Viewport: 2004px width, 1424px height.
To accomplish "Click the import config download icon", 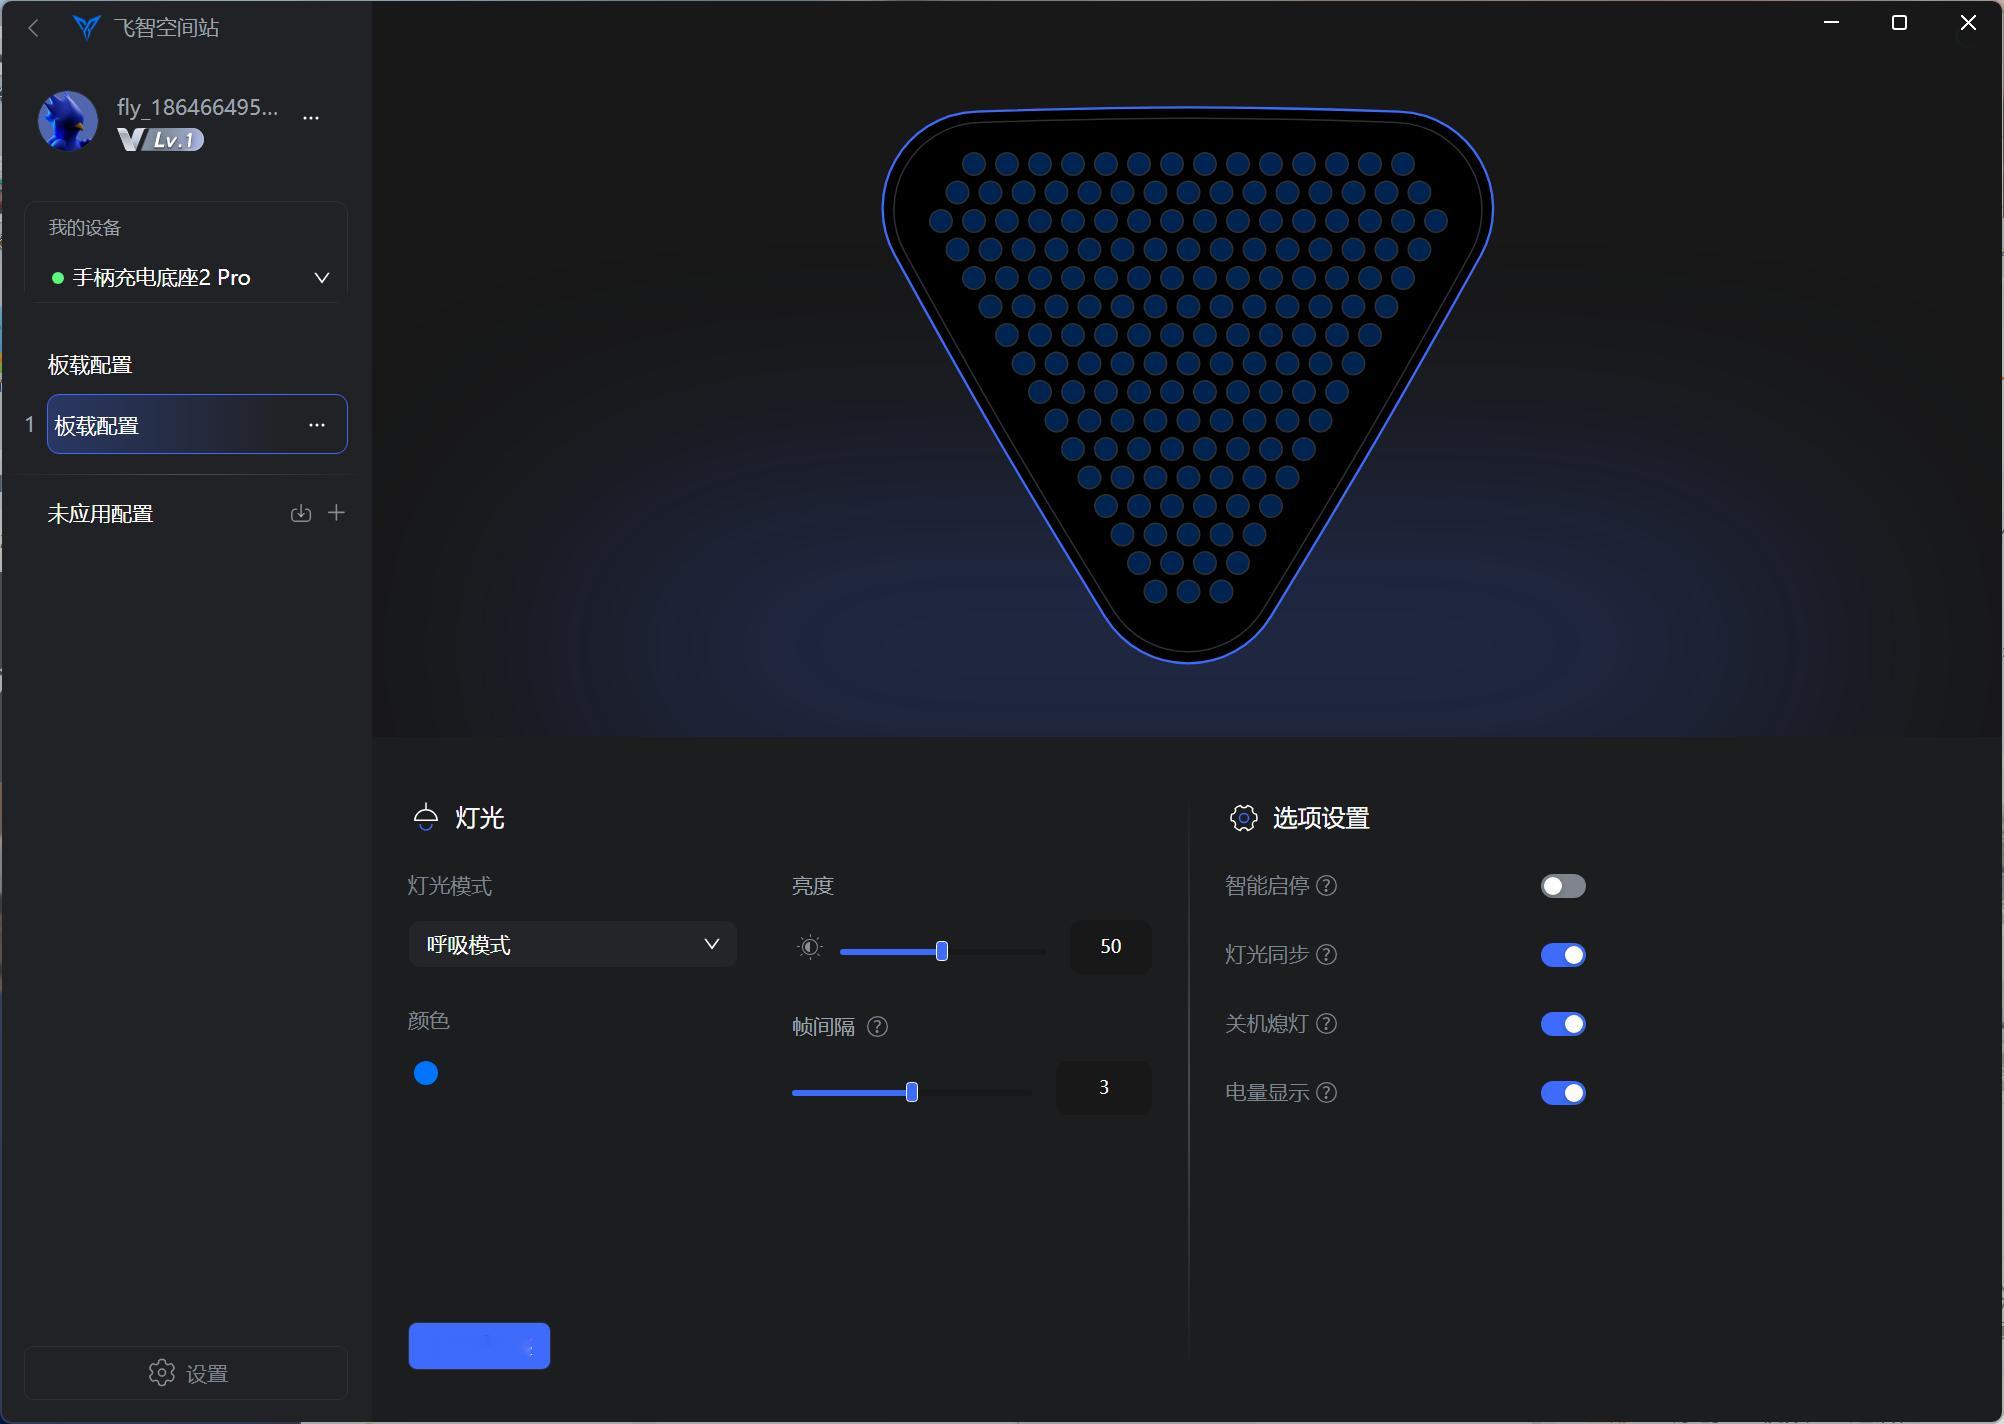I will click(x=300, y=513).
